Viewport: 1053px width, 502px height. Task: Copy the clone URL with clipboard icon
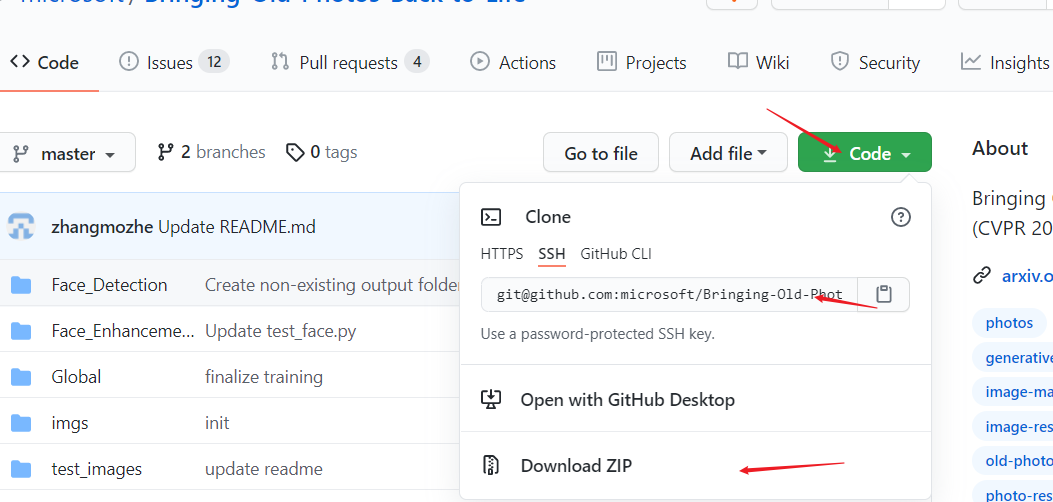click(884, 295)
